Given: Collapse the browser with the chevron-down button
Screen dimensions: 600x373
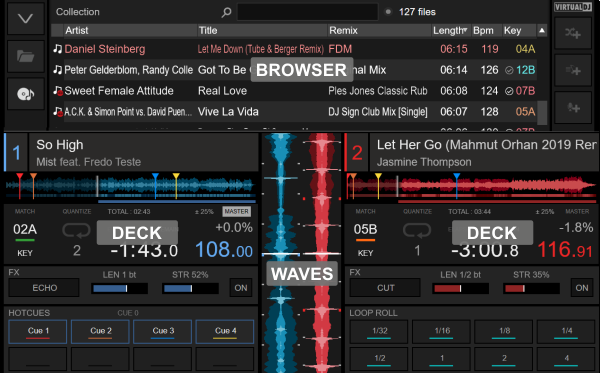Looking at the screenshot, I should [x=26, y=19].
